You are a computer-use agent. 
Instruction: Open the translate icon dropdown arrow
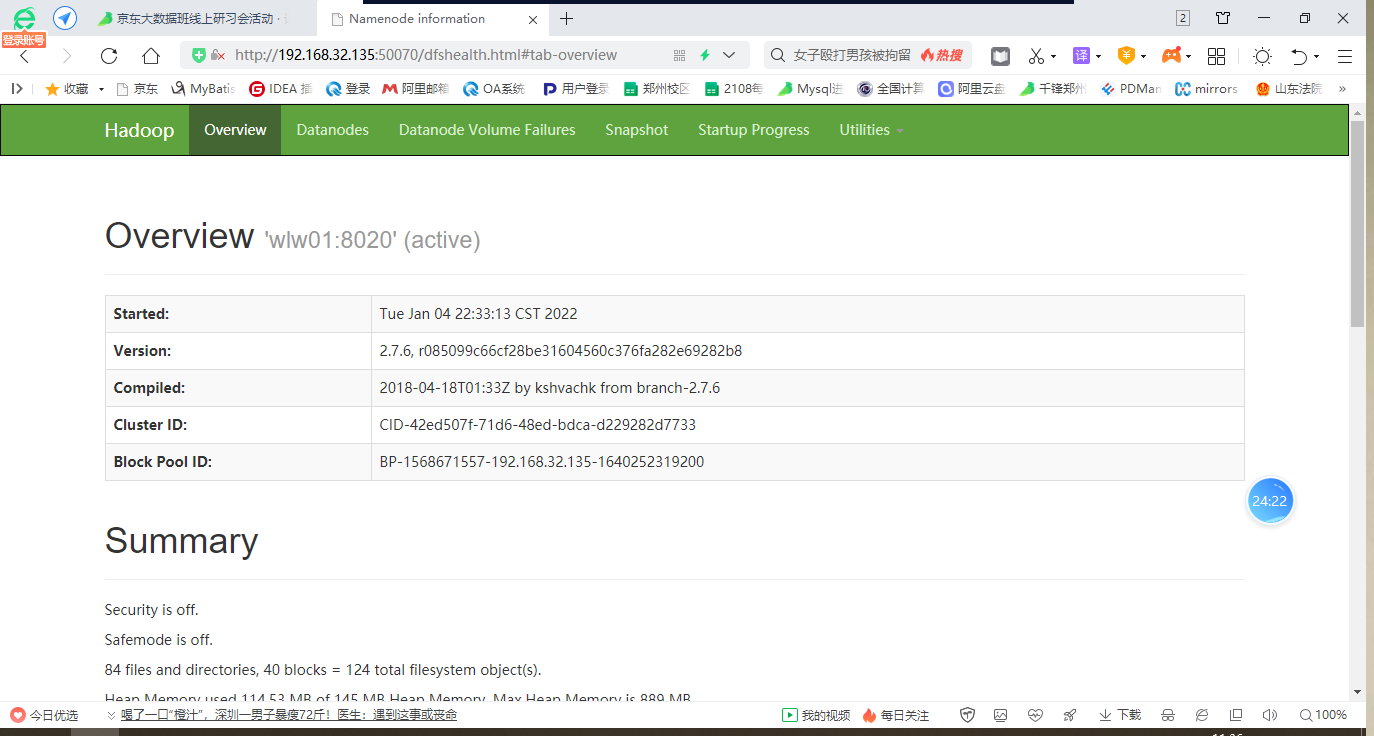(x=1098, y=57)
